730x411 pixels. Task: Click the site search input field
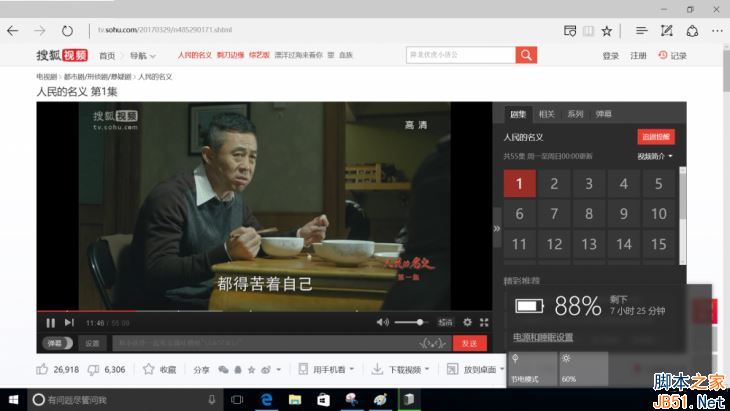(460, 55)
